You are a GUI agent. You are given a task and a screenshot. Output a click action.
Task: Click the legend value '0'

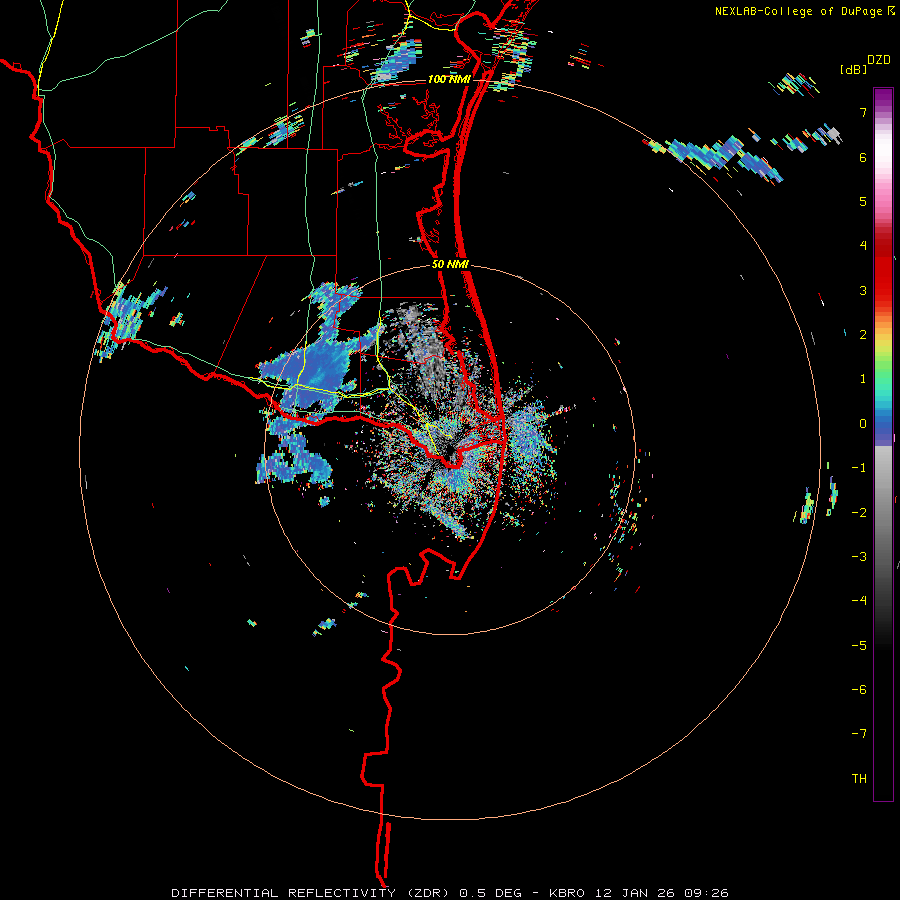pos(863,424)
